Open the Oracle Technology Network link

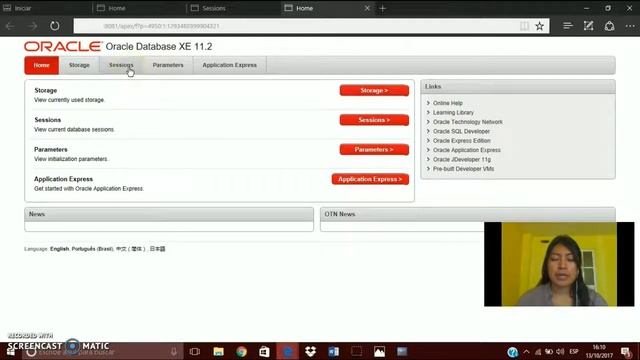click(x=468, y=122)
